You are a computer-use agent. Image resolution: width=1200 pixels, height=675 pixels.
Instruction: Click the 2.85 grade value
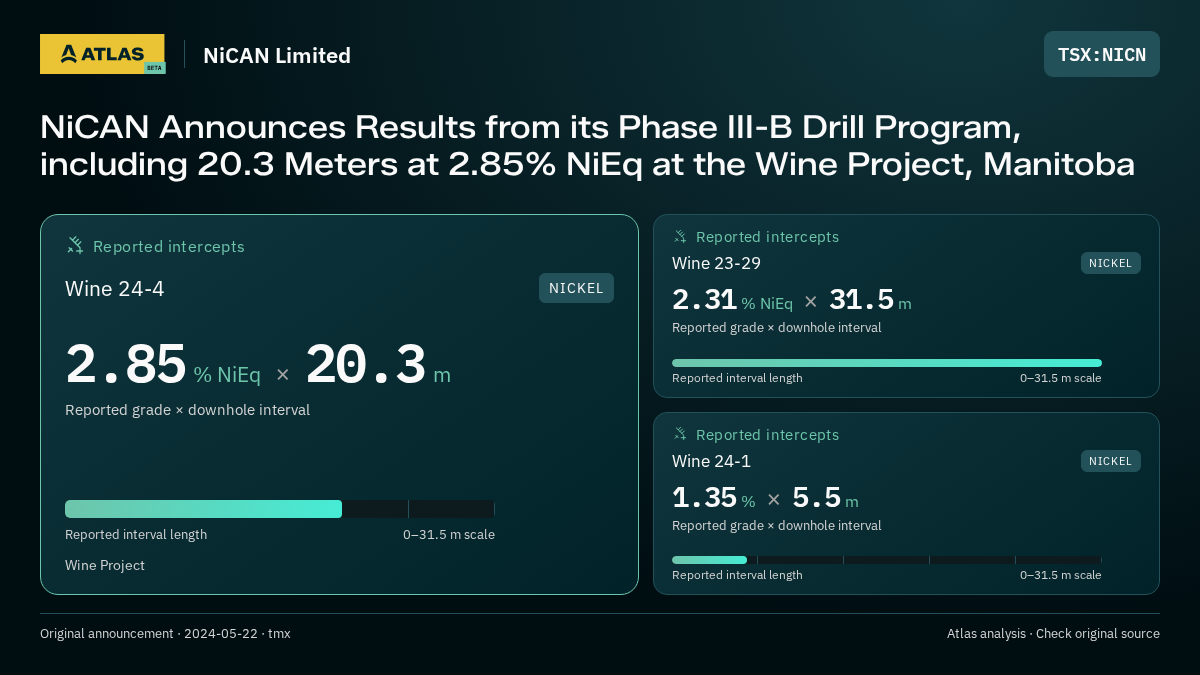click(x=126, y=365)
